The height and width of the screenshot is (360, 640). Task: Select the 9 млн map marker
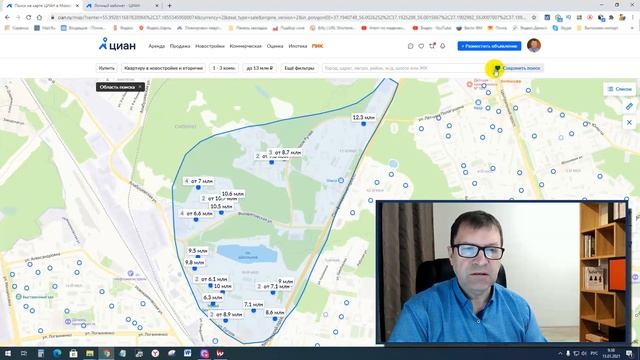285,281
